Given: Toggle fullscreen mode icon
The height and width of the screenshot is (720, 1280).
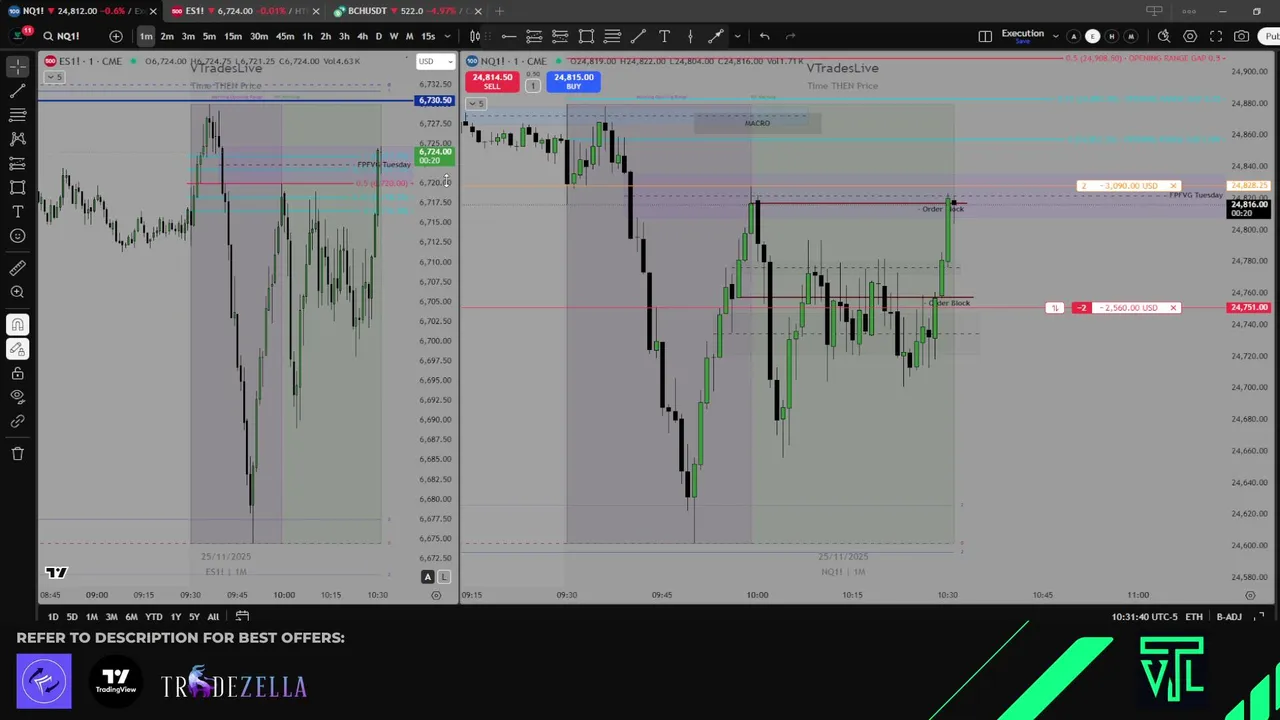Looking at the screenshot, I should 1216,36.
